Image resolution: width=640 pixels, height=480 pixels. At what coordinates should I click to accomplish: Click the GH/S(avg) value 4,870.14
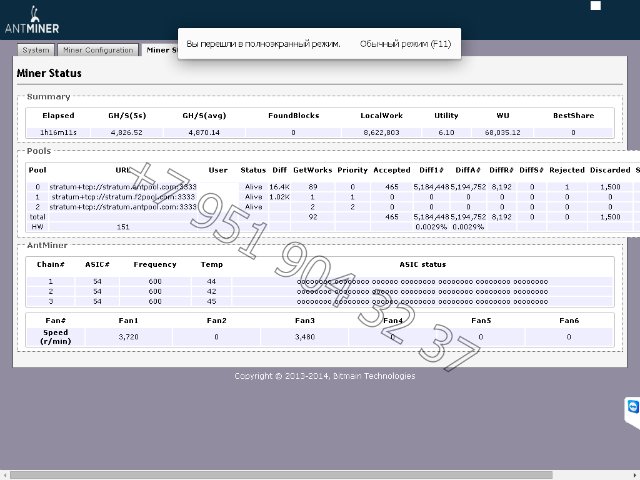(x=204, y=132)
